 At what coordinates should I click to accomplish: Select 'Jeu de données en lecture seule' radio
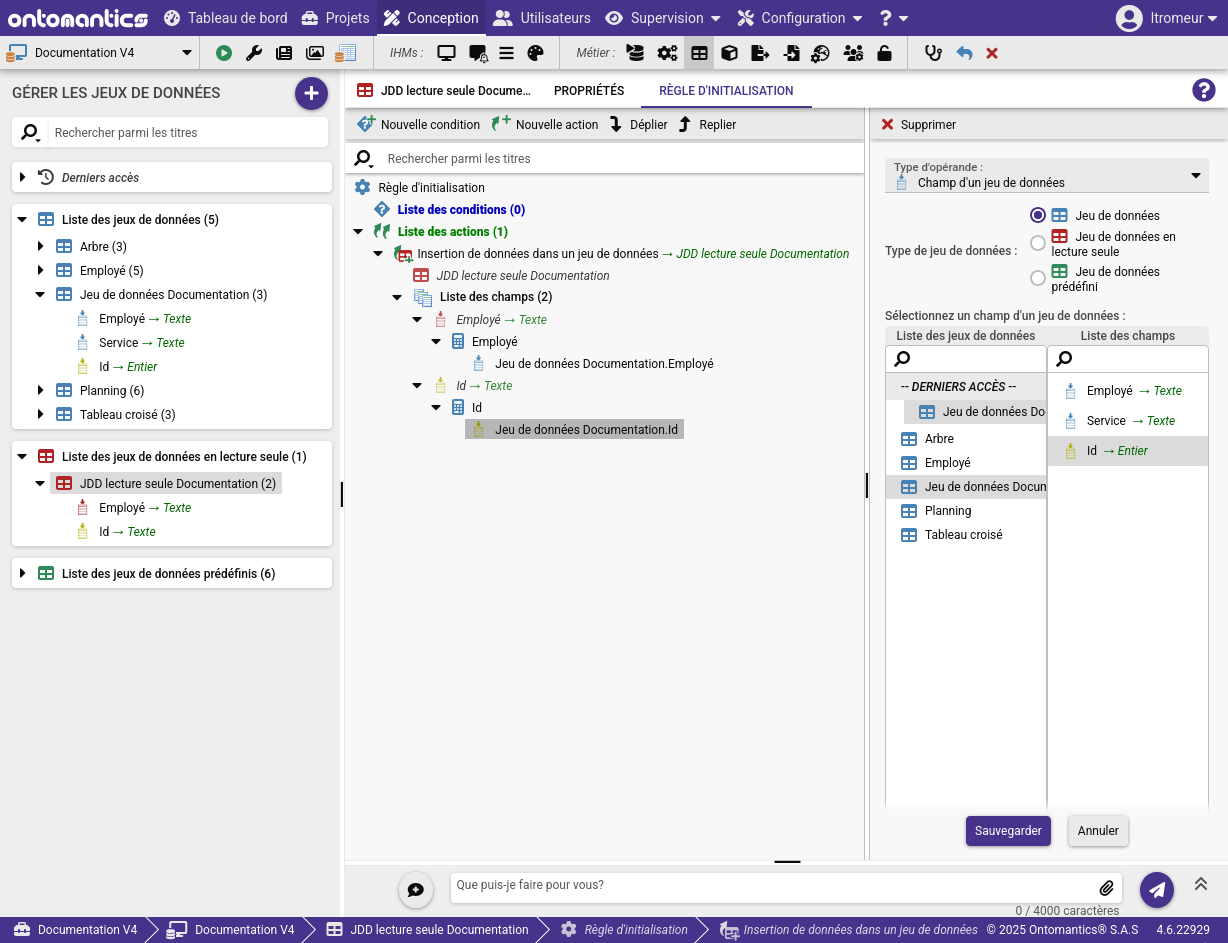1038,243
